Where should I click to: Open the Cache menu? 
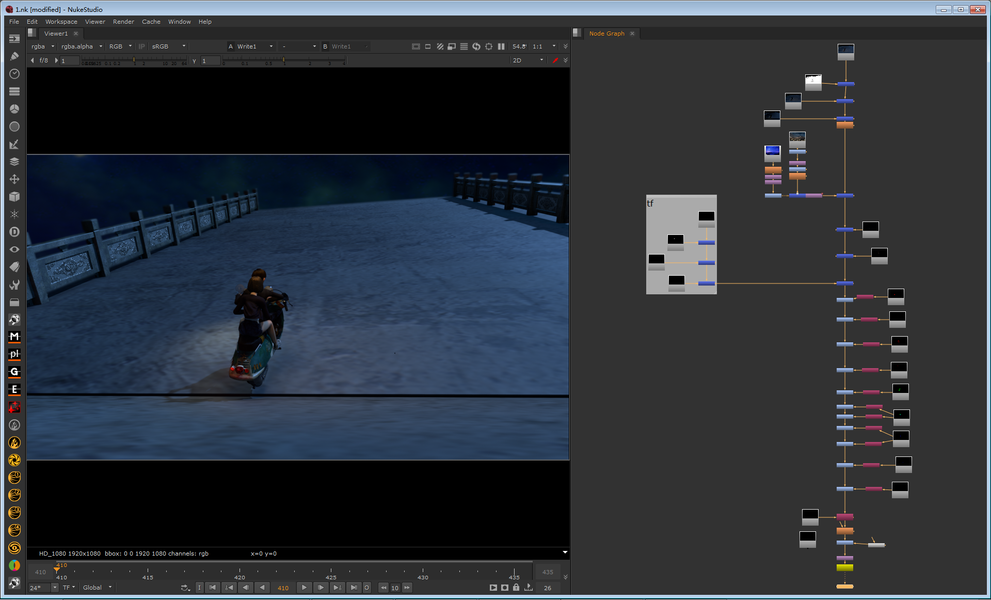[x=150, y=21]
